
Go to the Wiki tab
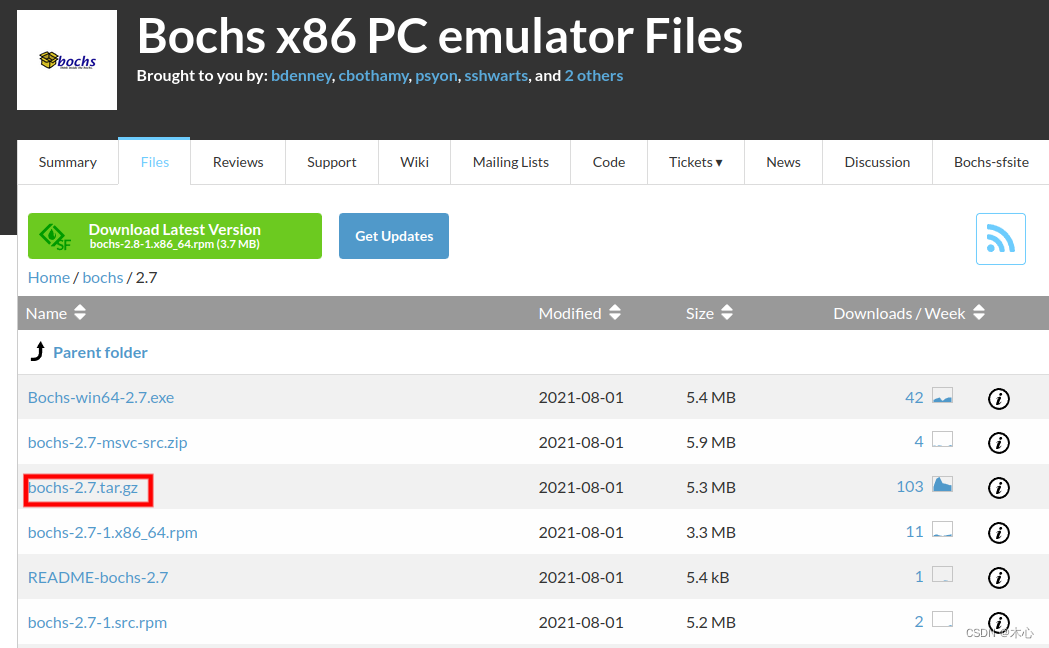click(x=415, y=162)
